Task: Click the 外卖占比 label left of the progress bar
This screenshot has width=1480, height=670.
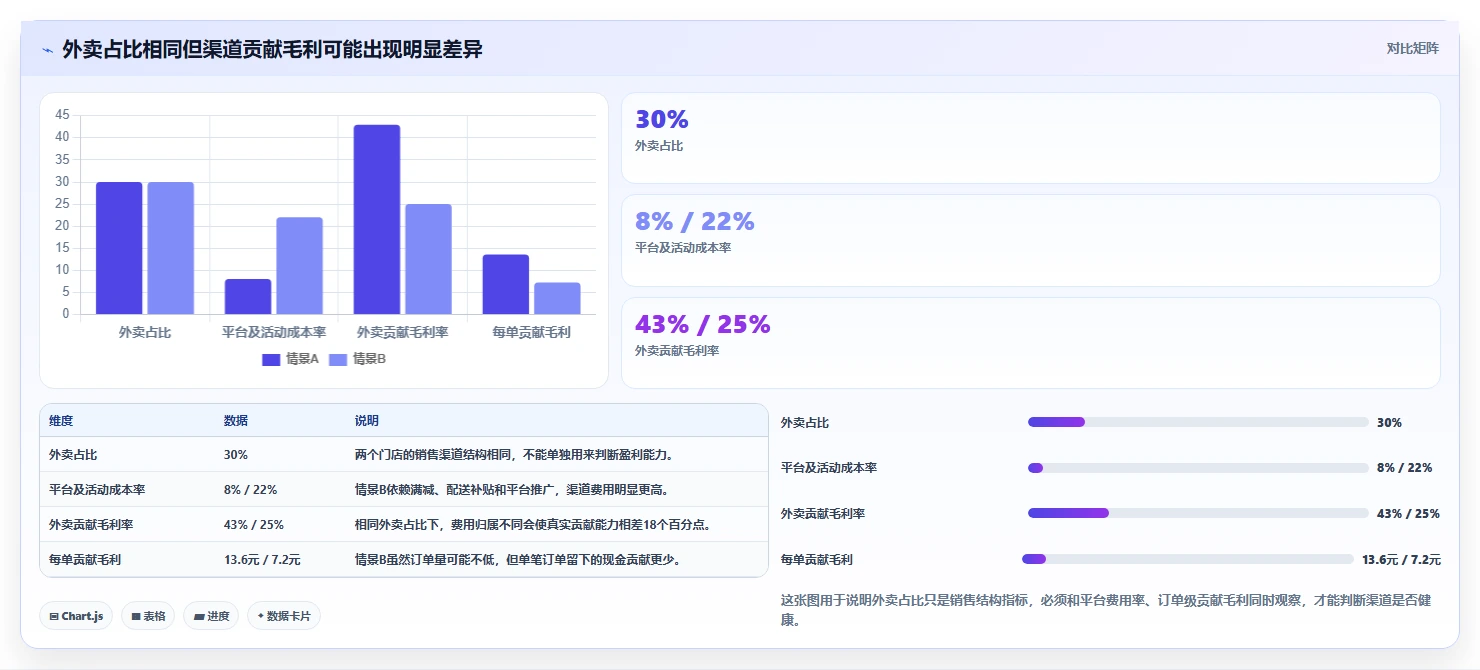Action: click(x=805, y=423)
